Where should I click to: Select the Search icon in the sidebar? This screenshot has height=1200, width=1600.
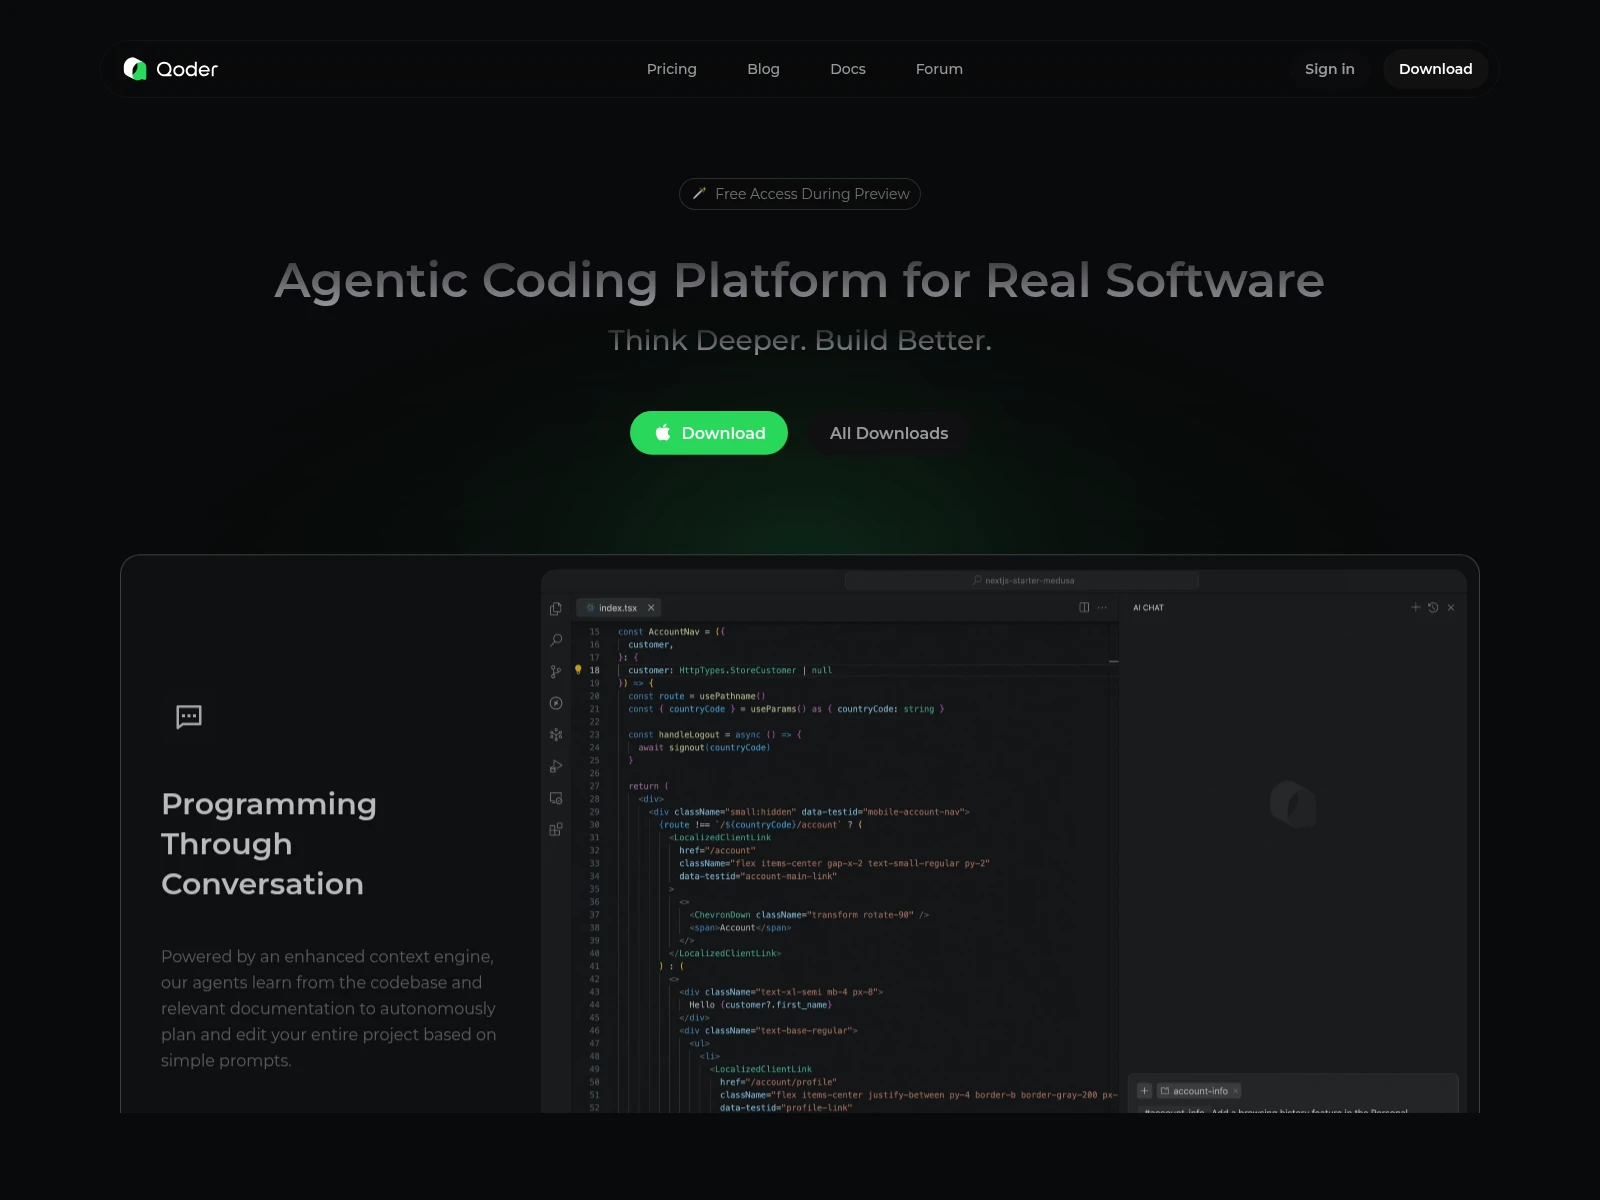pos(556,640)
